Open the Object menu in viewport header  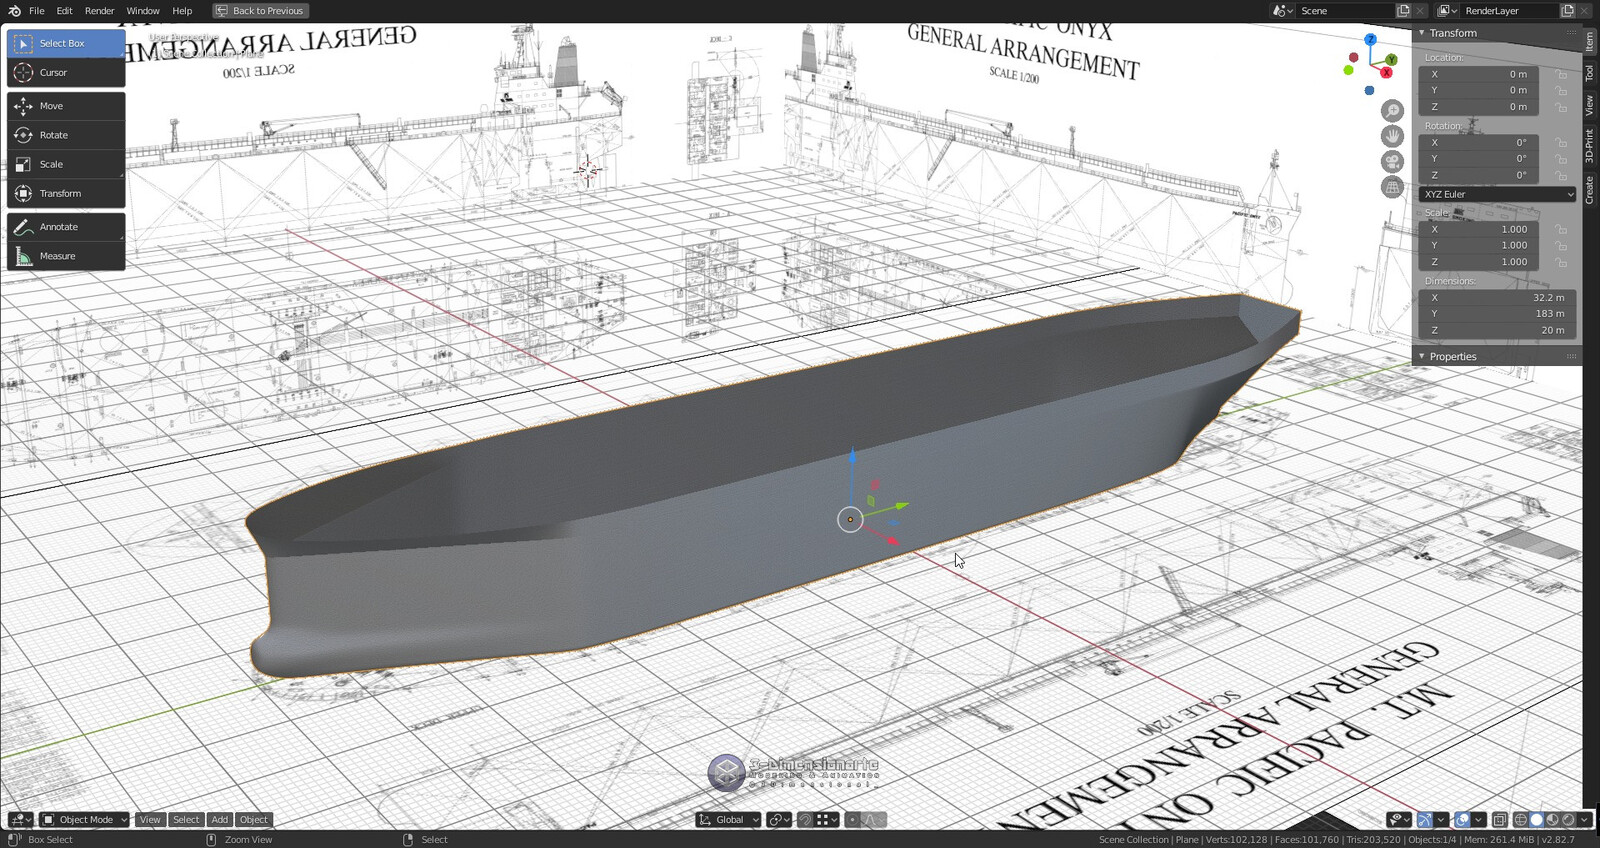point(254,820)
